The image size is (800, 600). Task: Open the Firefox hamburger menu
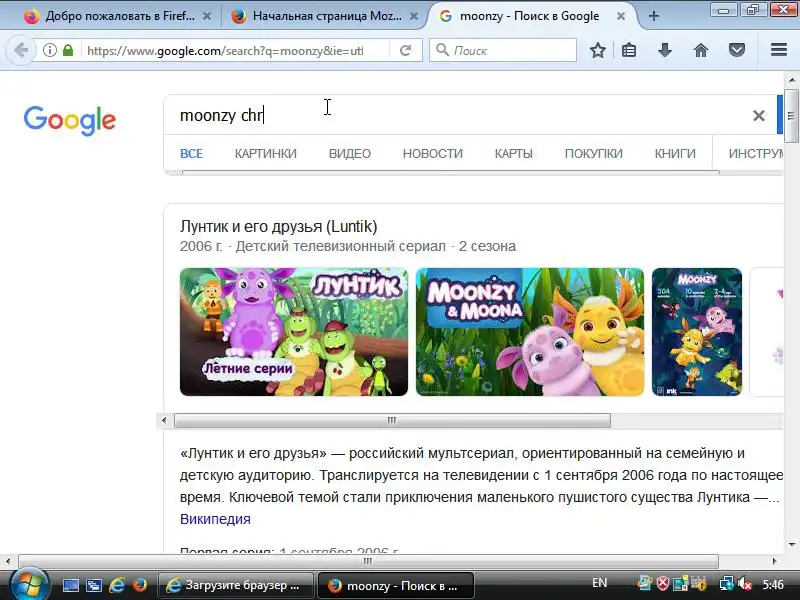point(779,49)
